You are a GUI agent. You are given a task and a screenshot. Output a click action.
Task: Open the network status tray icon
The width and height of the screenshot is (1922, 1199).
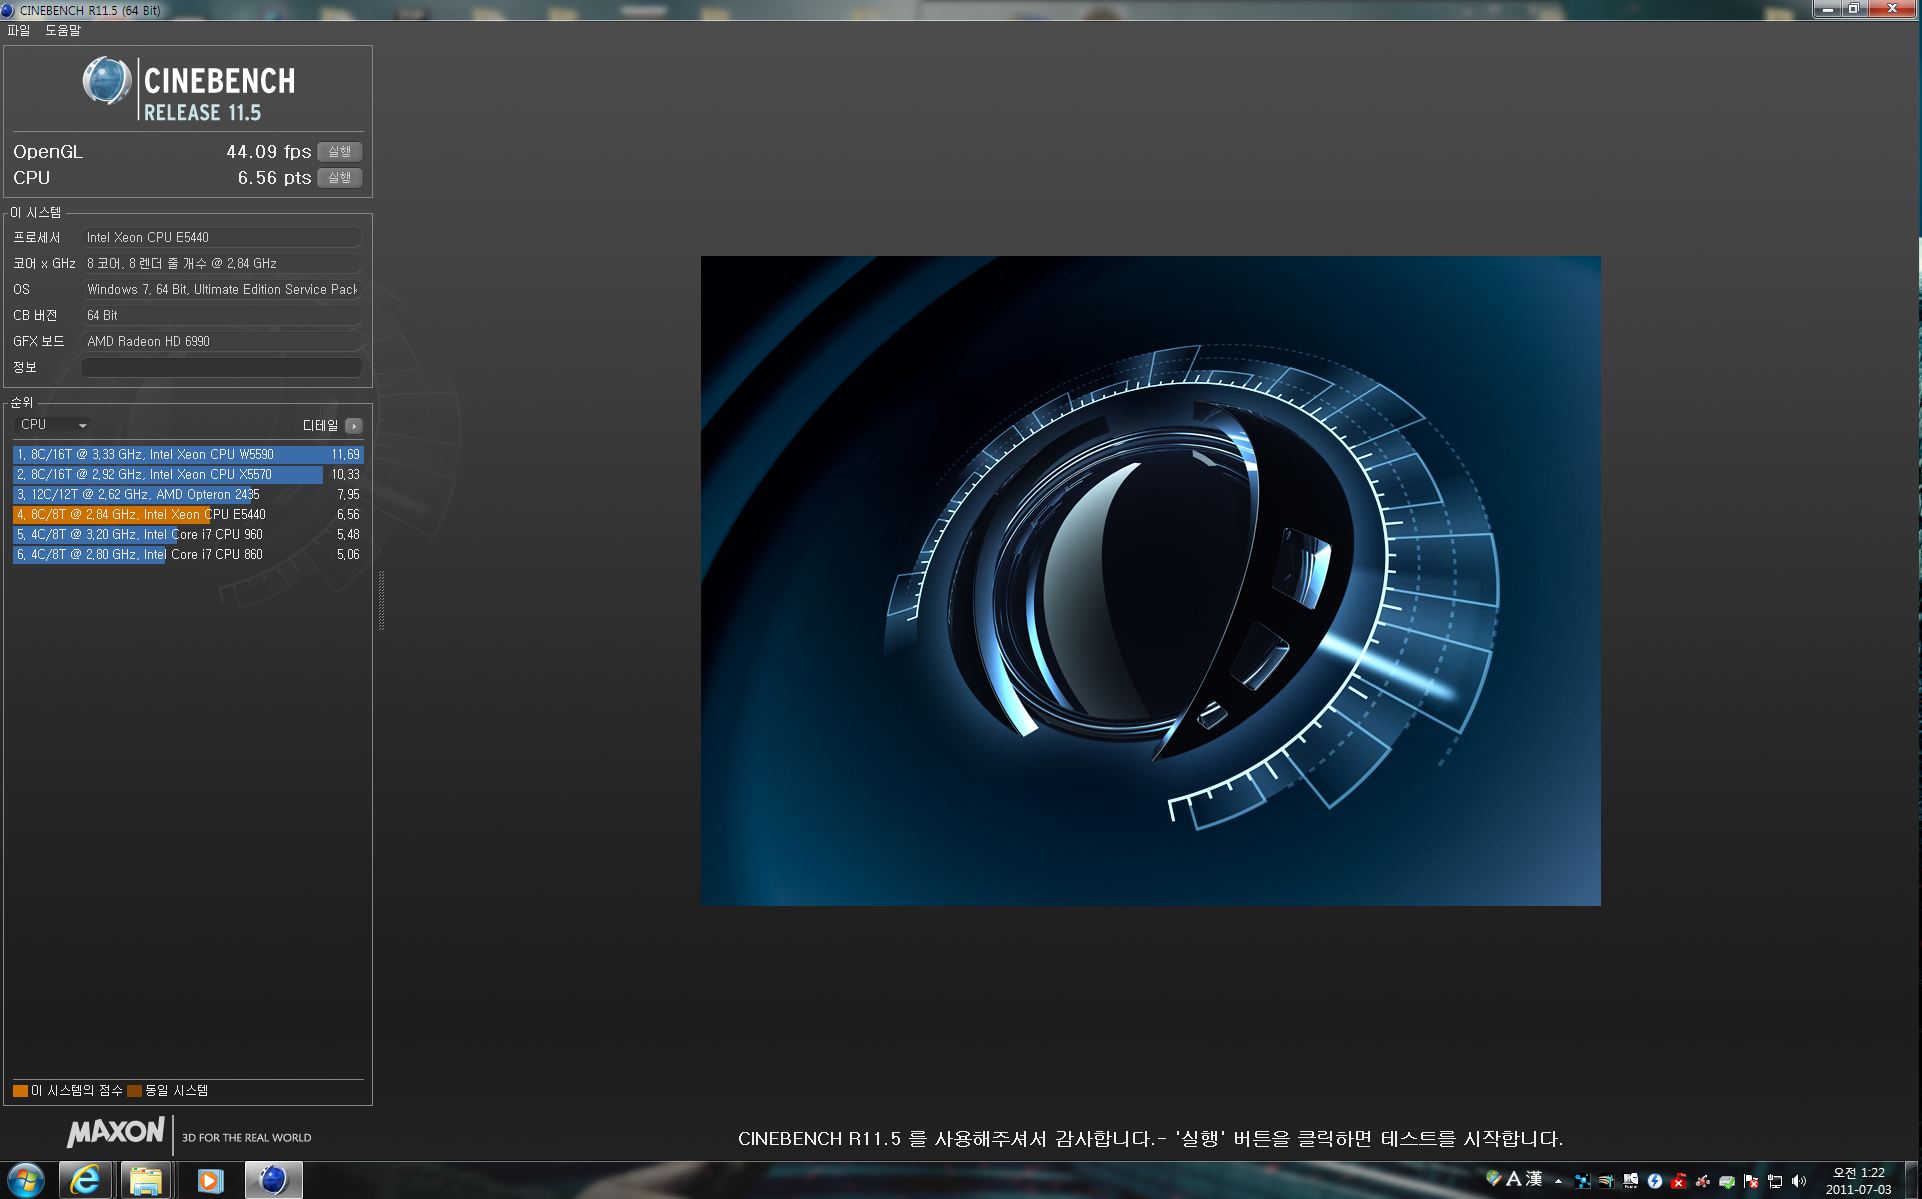pos(1775,1181)
